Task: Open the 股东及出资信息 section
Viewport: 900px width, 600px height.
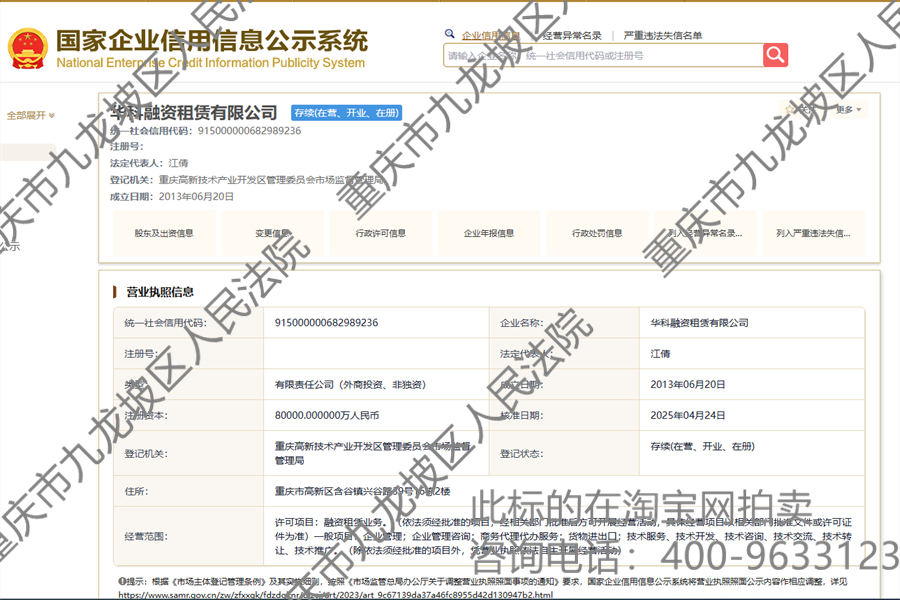Action: click(164, 233)
